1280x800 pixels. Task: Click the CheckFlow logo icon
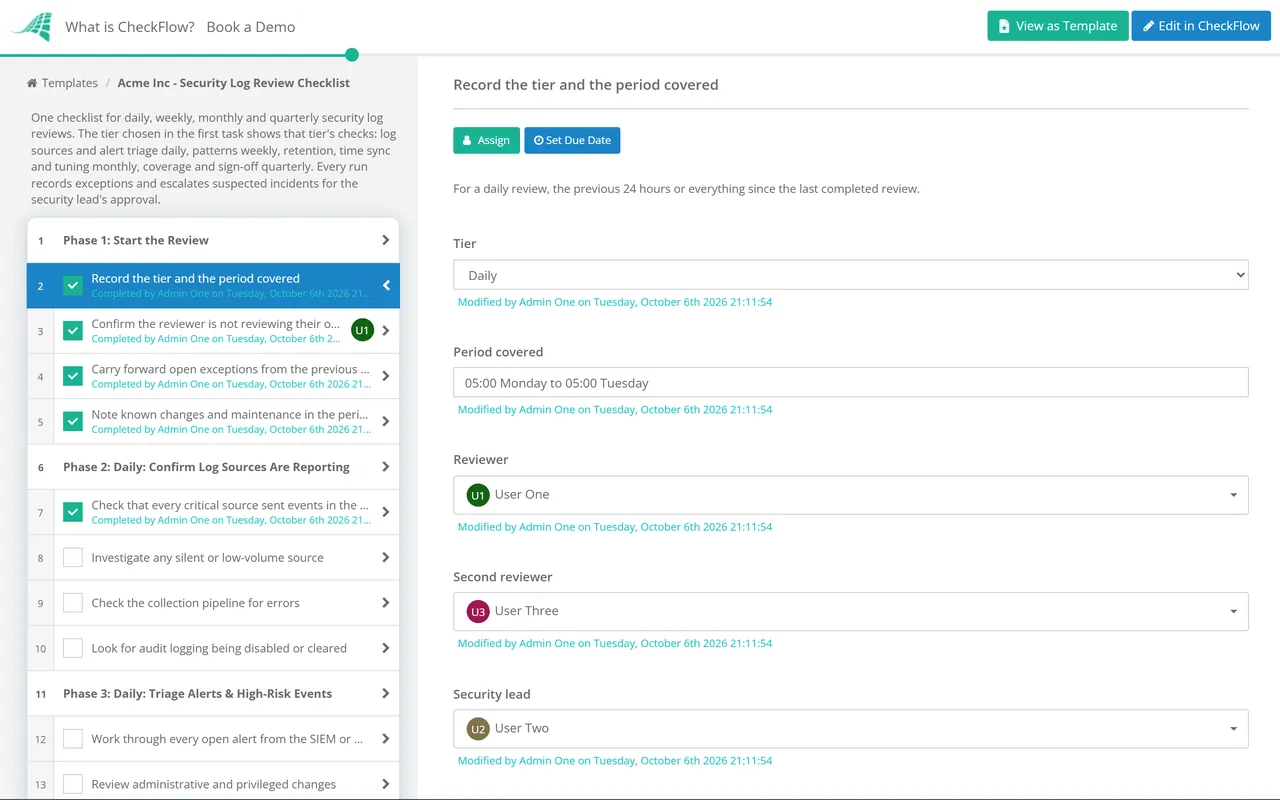[x=33, y=26]
